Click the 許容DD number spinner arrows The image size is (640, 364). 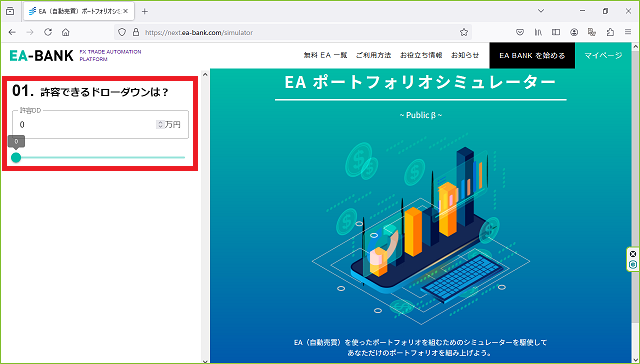160,124
